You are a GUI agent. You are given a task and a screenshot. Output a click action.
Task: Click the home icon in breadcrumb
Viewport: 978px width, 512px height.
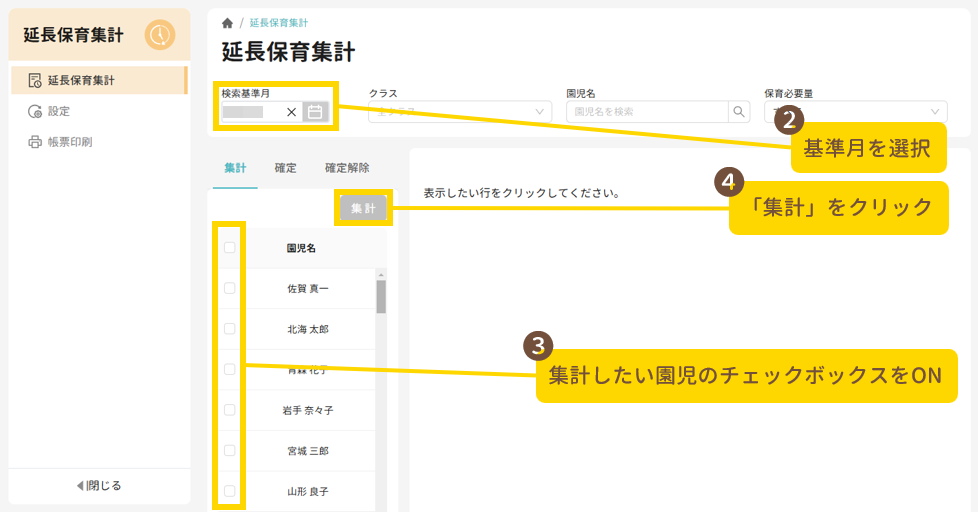pos(227,22)
